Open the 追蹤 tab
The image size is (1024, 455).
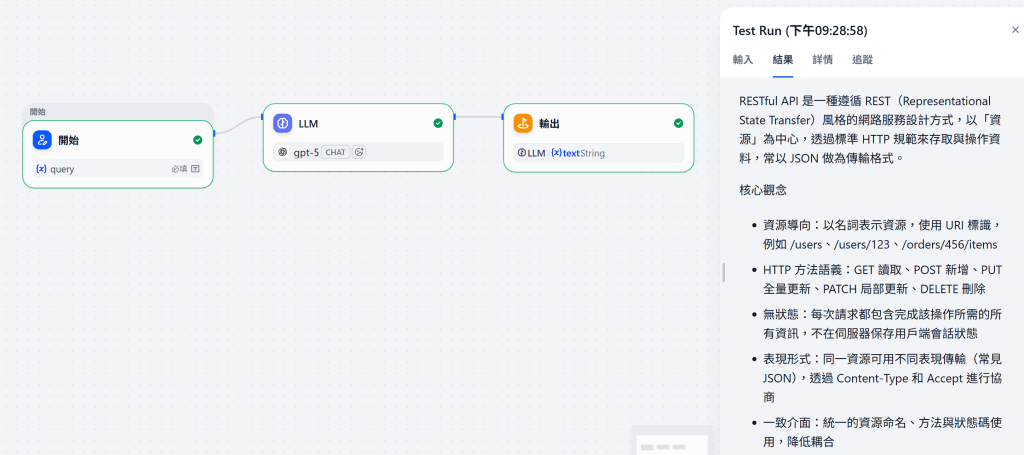[863, 59]
